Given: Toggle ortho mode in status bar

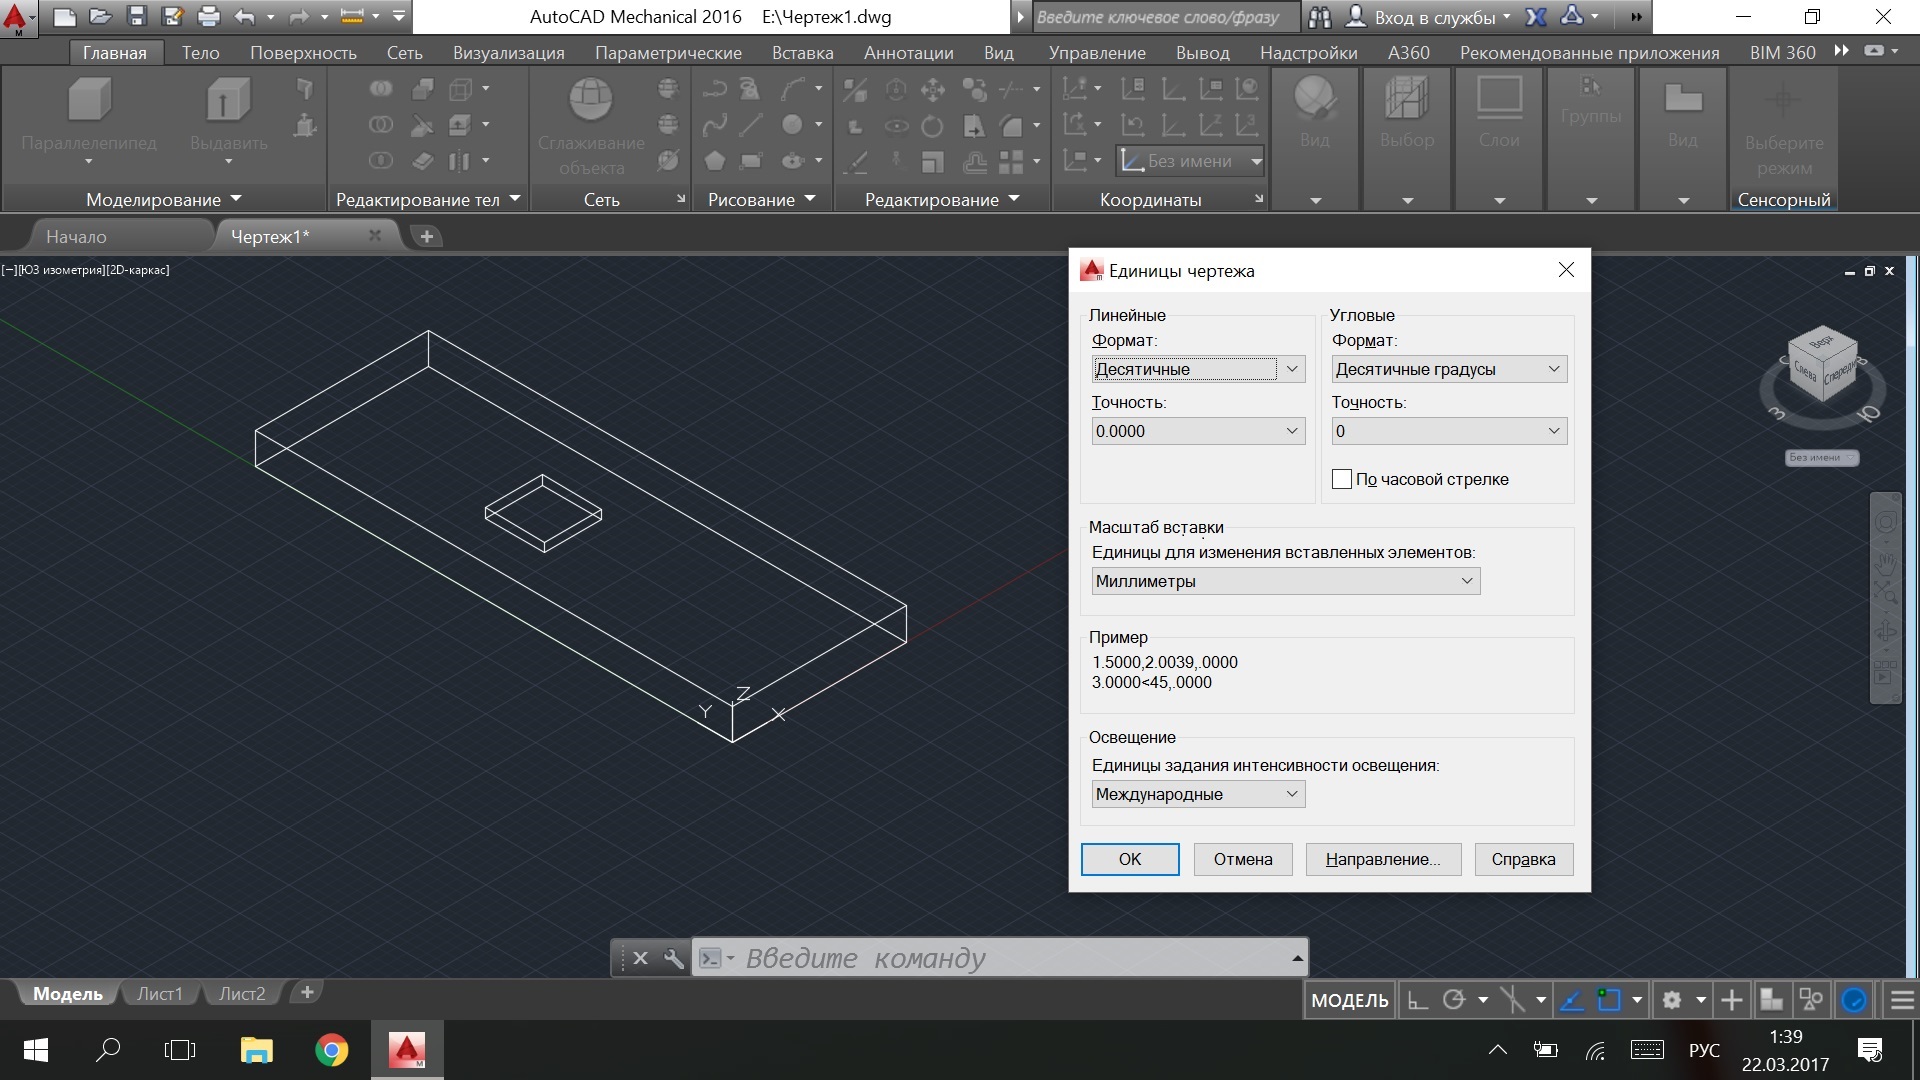Looking at the screenshot, I should (x=1417, y=1000).
